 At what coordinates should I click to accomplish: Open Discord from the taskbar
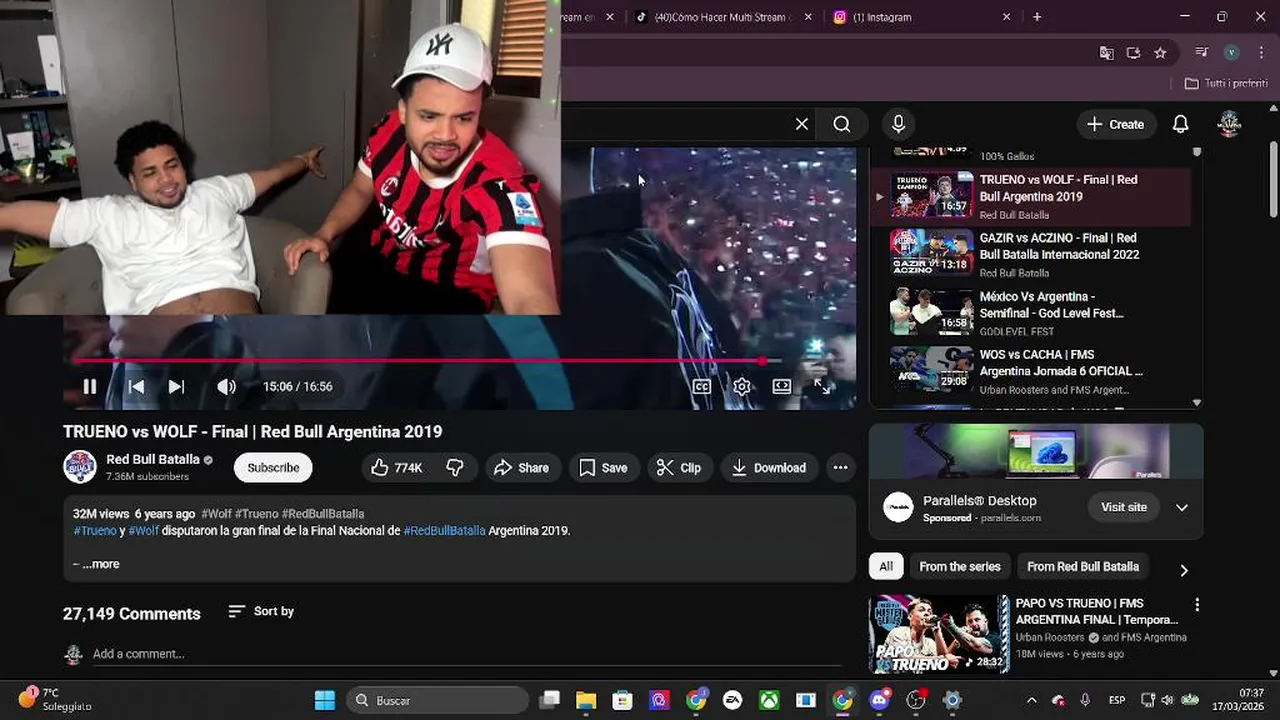879,700
